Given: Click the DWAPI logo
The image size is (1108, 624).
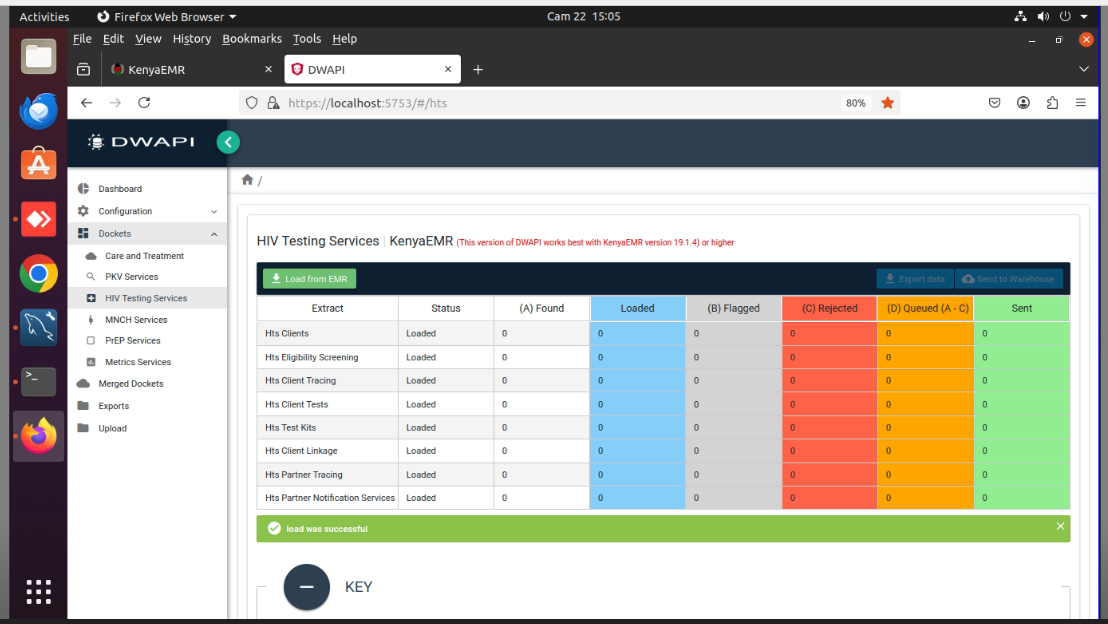Looking at the screenshot, I should (141, 142).
